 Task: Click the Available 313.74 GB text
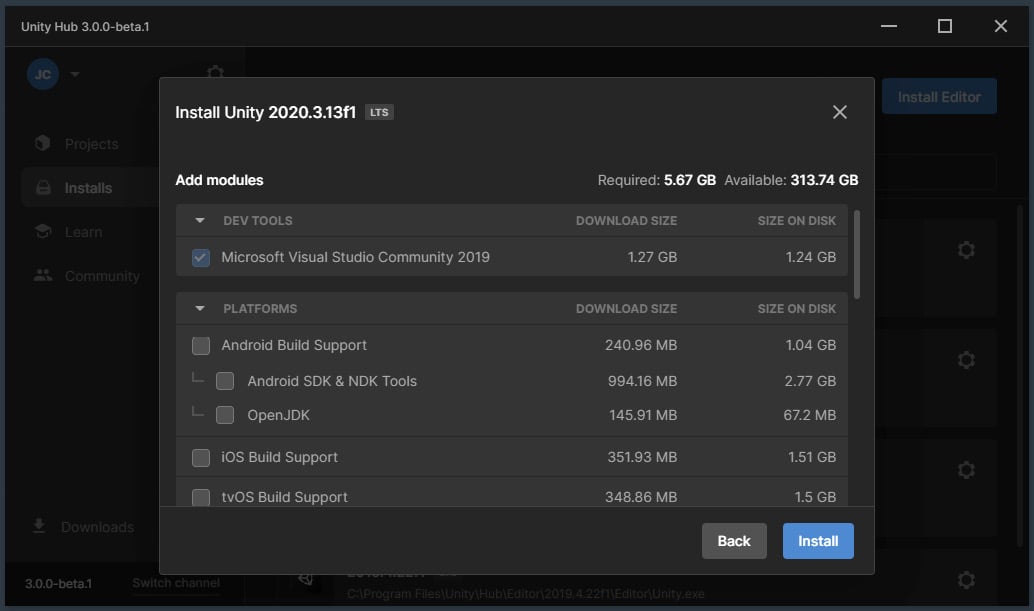[791, 180]
